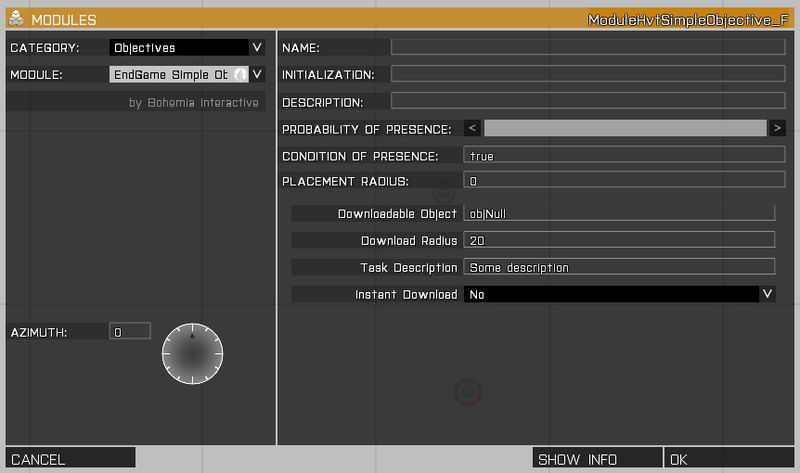Increase probability with the right arrow

[x=777, y=128]
